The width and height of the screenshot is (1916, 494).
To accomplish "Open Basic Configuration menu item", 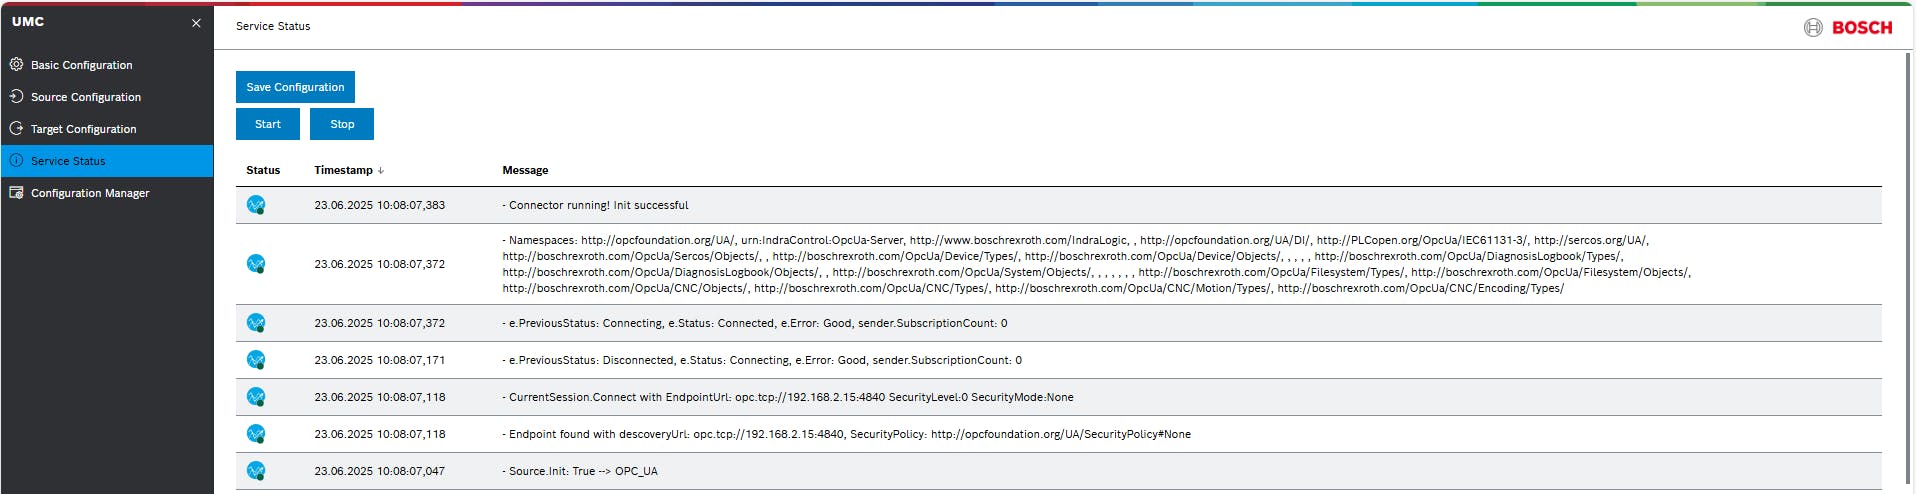I will point(81,65).
